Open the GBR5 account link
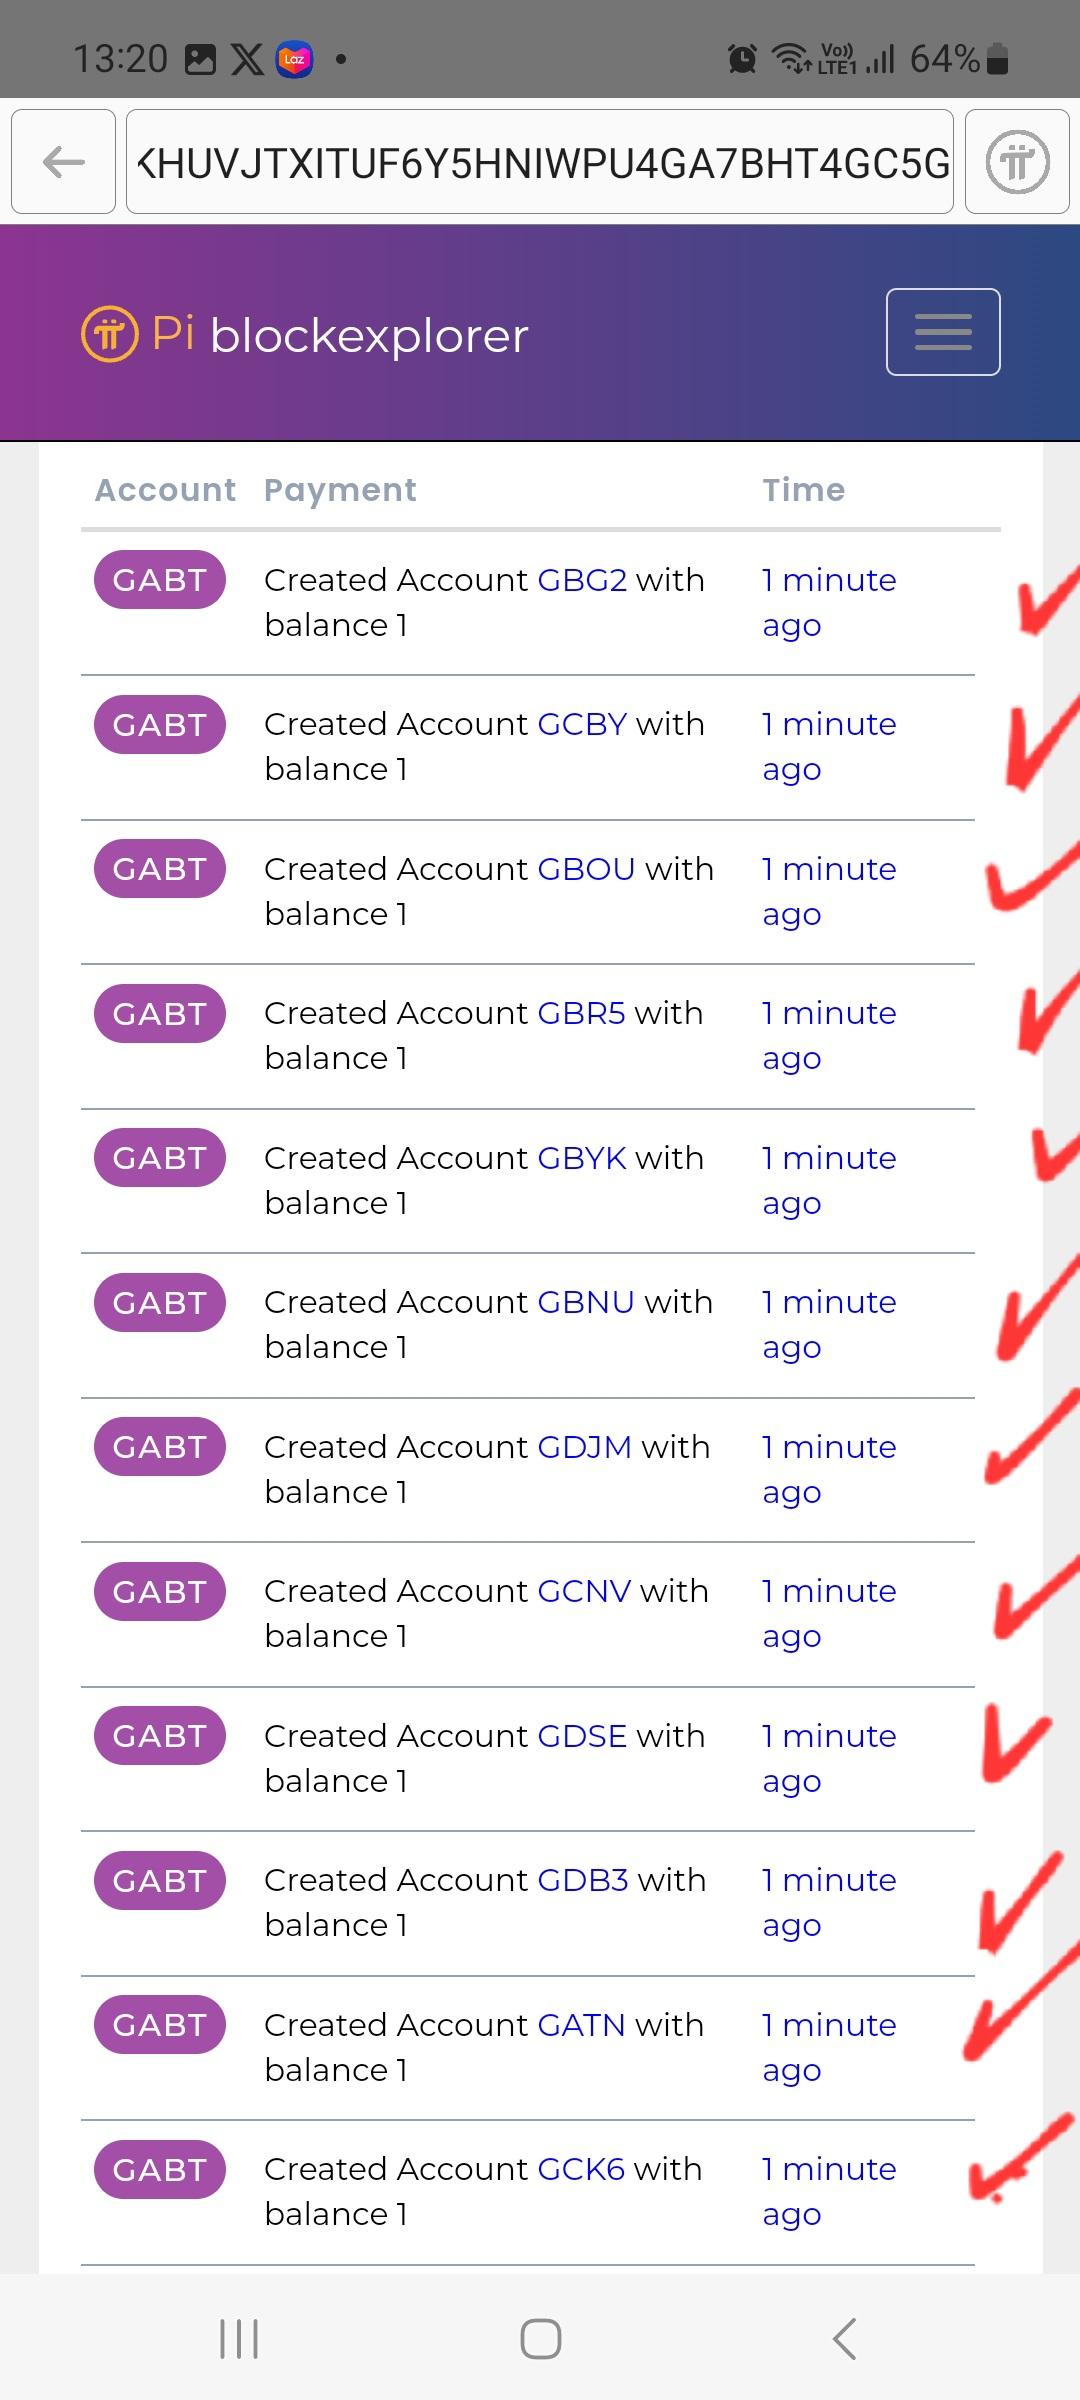The height and width of the screenshot is (2400, 1080). click(x=581, y=1013)
